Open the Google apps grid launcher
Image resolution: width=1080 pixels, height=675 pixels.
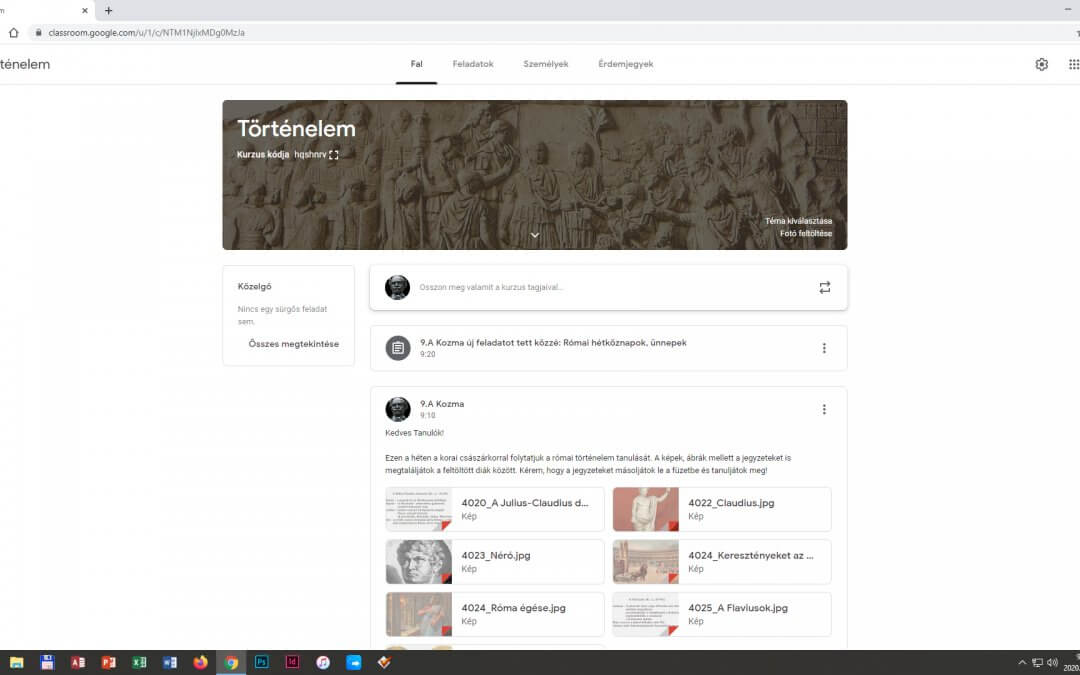pos(1074,63)
